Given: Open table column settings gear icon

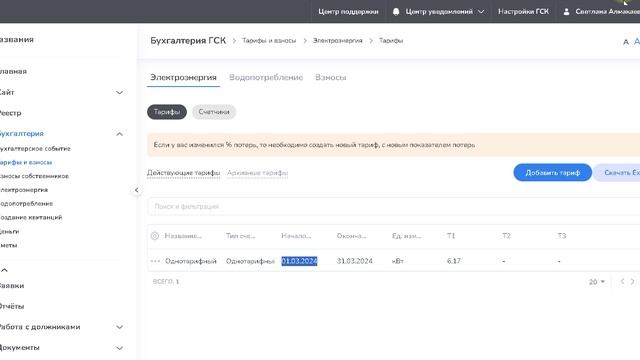Looking at the screenshot, I should (155, 236).
